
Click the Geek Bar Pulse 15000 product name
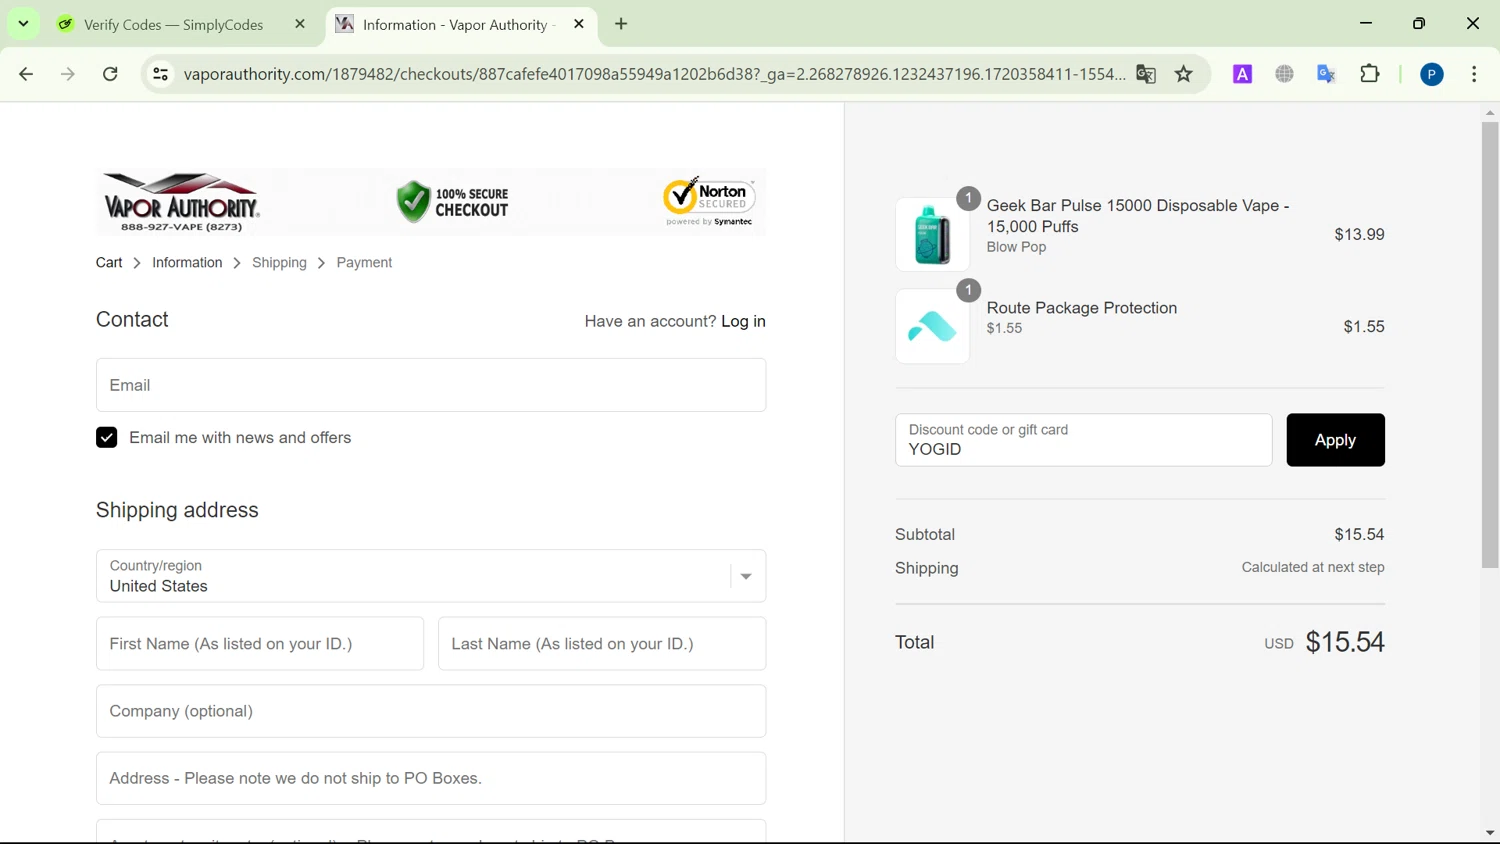1138,216
